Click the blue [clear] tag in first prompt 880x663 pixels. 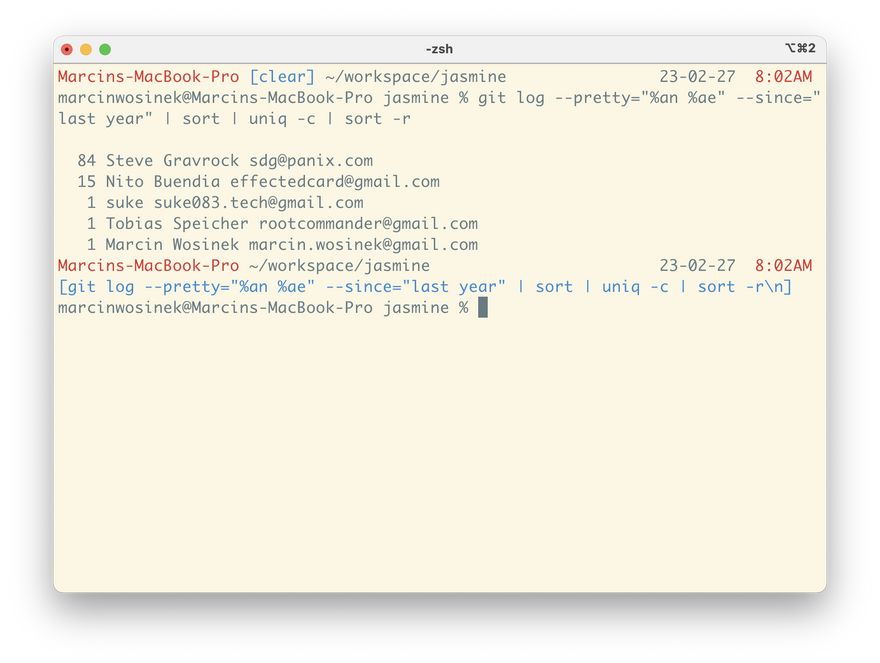pos(282,77)
